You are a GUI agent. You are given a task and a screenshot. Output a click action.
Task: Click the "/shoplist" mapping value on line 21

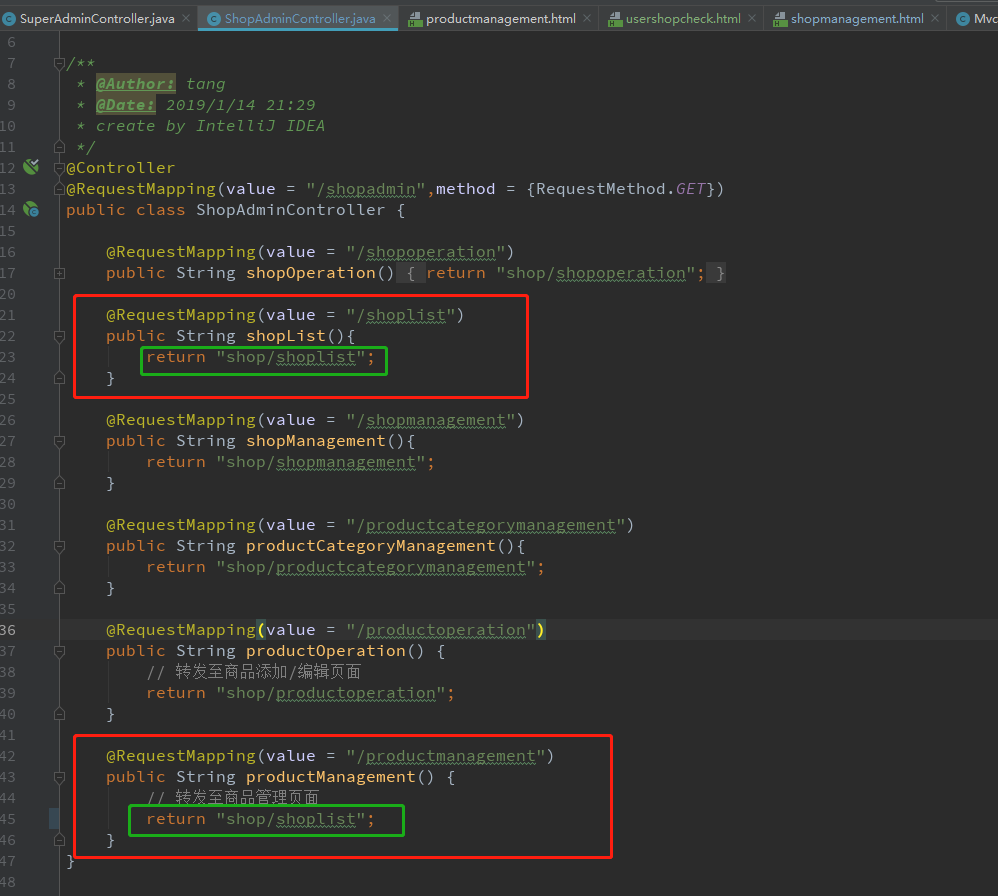tap(401, 315)
